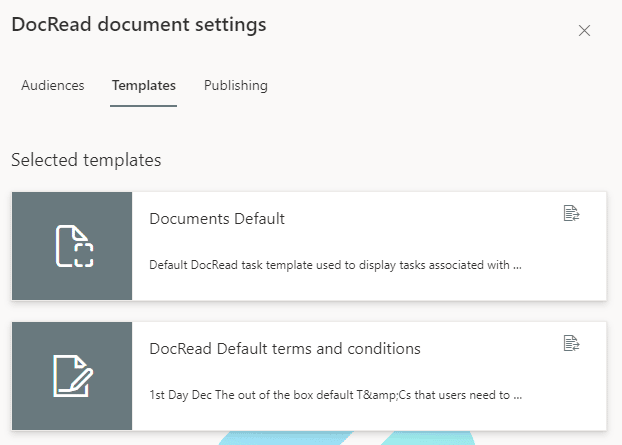This screenshot has height=445, width=622.
Task: Close the DocRead document settings panel
Action: point(584,31)
